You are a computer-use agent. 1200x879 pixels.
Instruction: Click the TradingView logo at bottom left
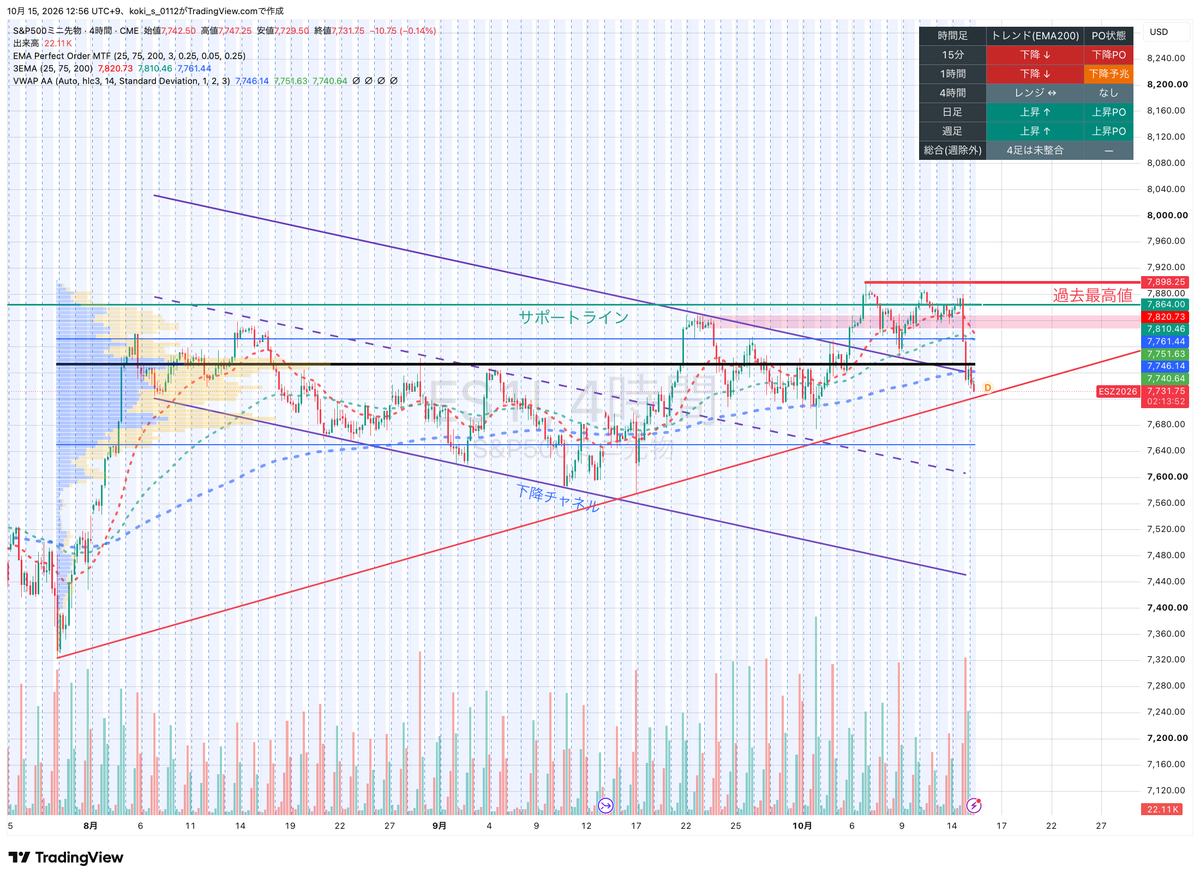pos(66,858)
